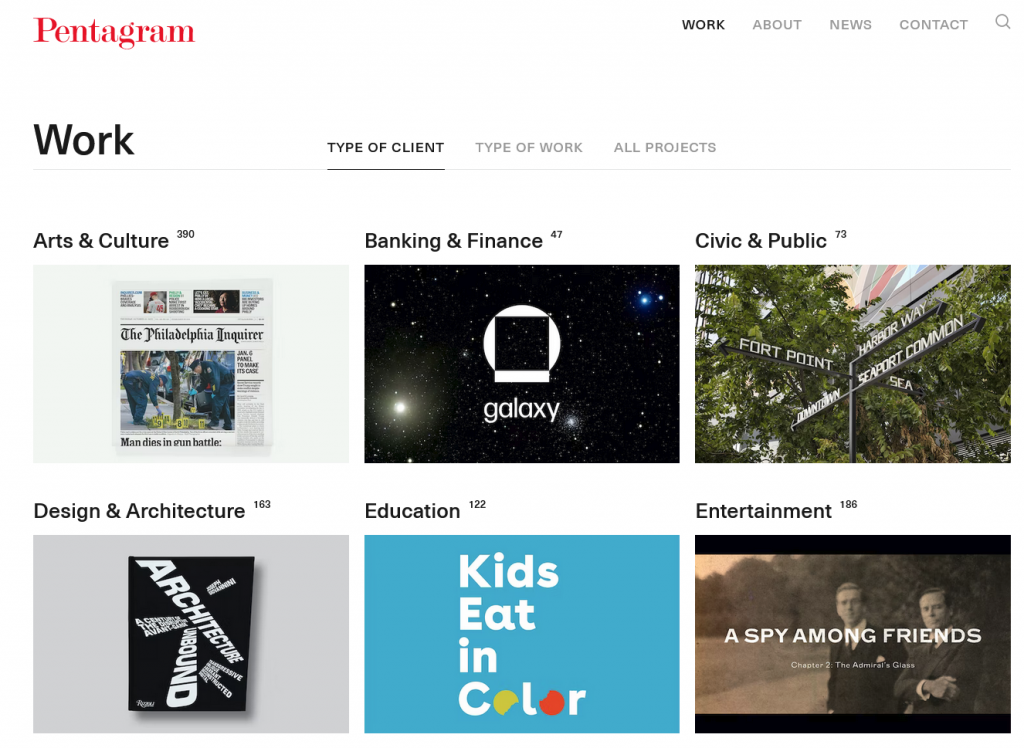This screenshot has height=748, width=1024.
Task: Select the Type of Client tab
Action: [x=385, y=148]
